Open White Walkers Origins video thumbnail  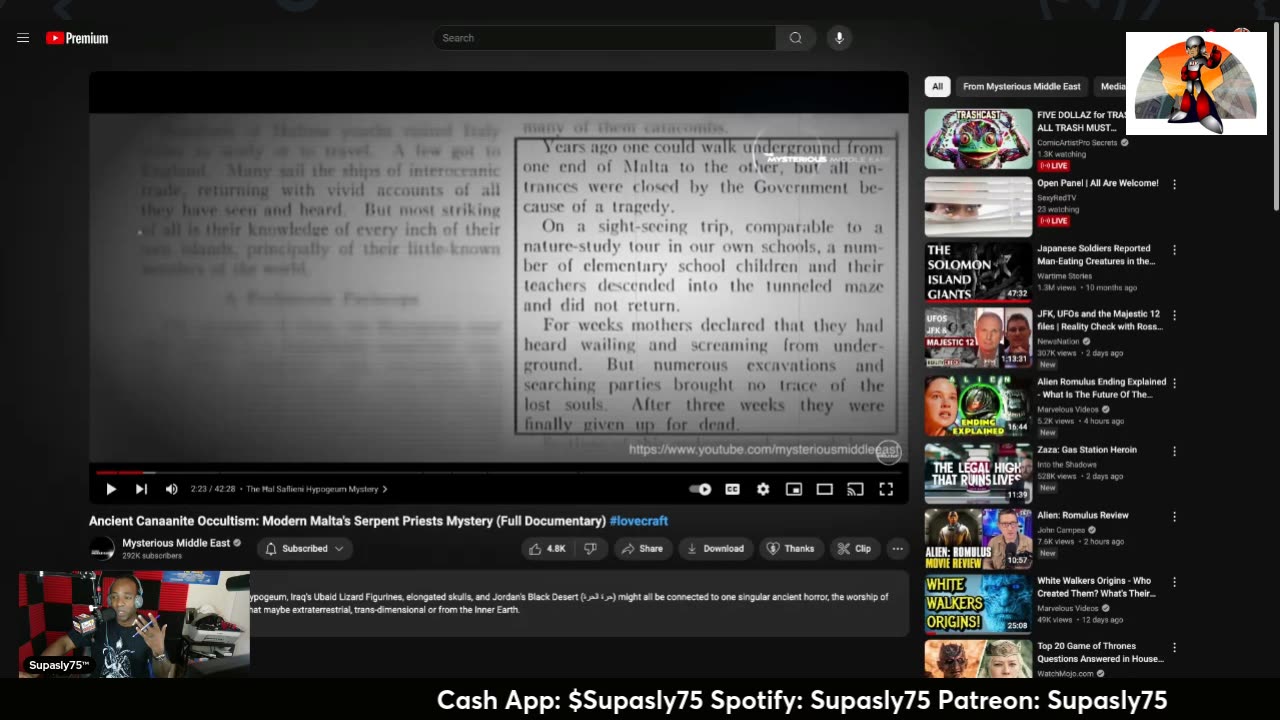point(978,604)
